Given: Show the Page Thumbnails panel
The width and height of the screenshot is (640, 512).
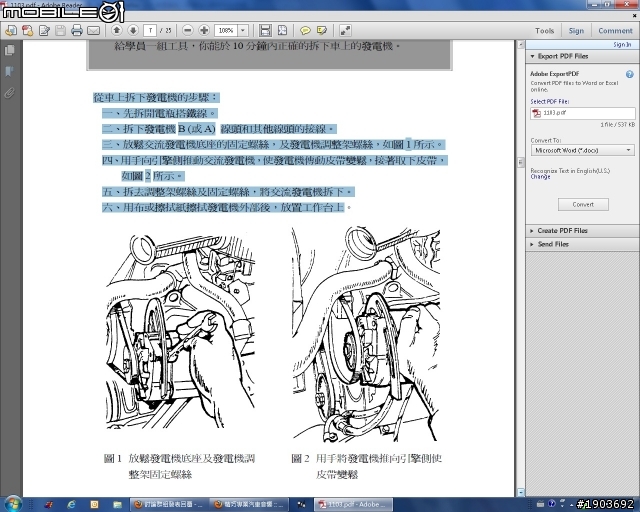Looking at the screenshot, I should point(9,52).
